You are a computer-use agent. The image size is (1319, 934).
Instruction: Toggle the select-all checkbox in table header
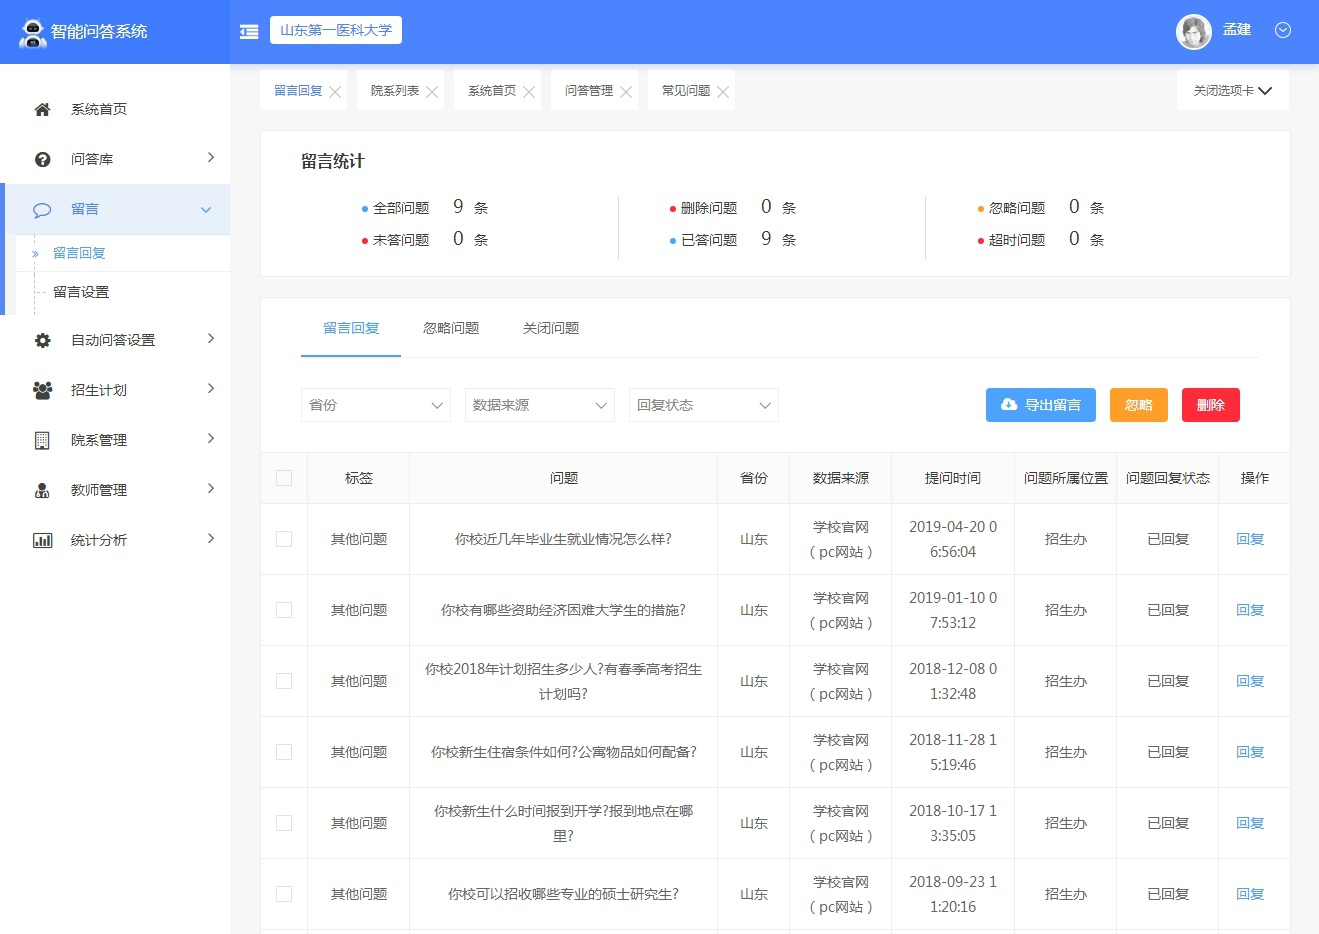pos(284,478)
